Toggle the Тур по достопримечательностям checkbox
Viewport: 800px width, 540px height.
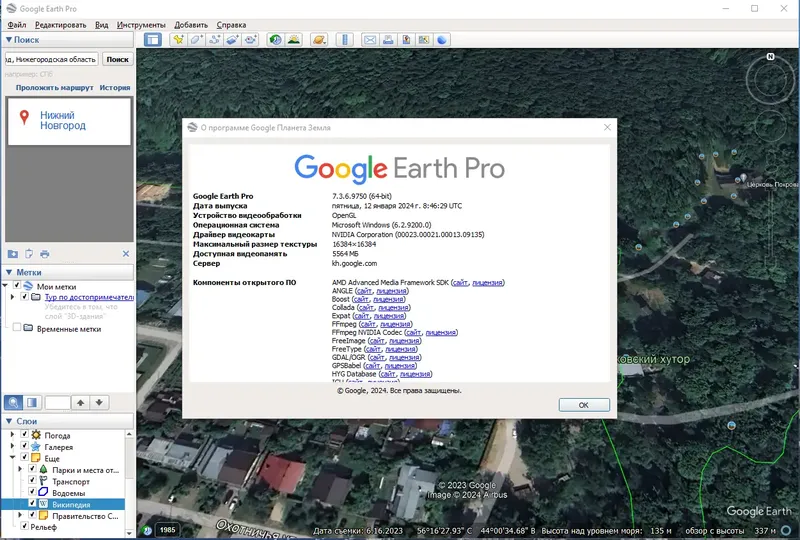point(24,297)
